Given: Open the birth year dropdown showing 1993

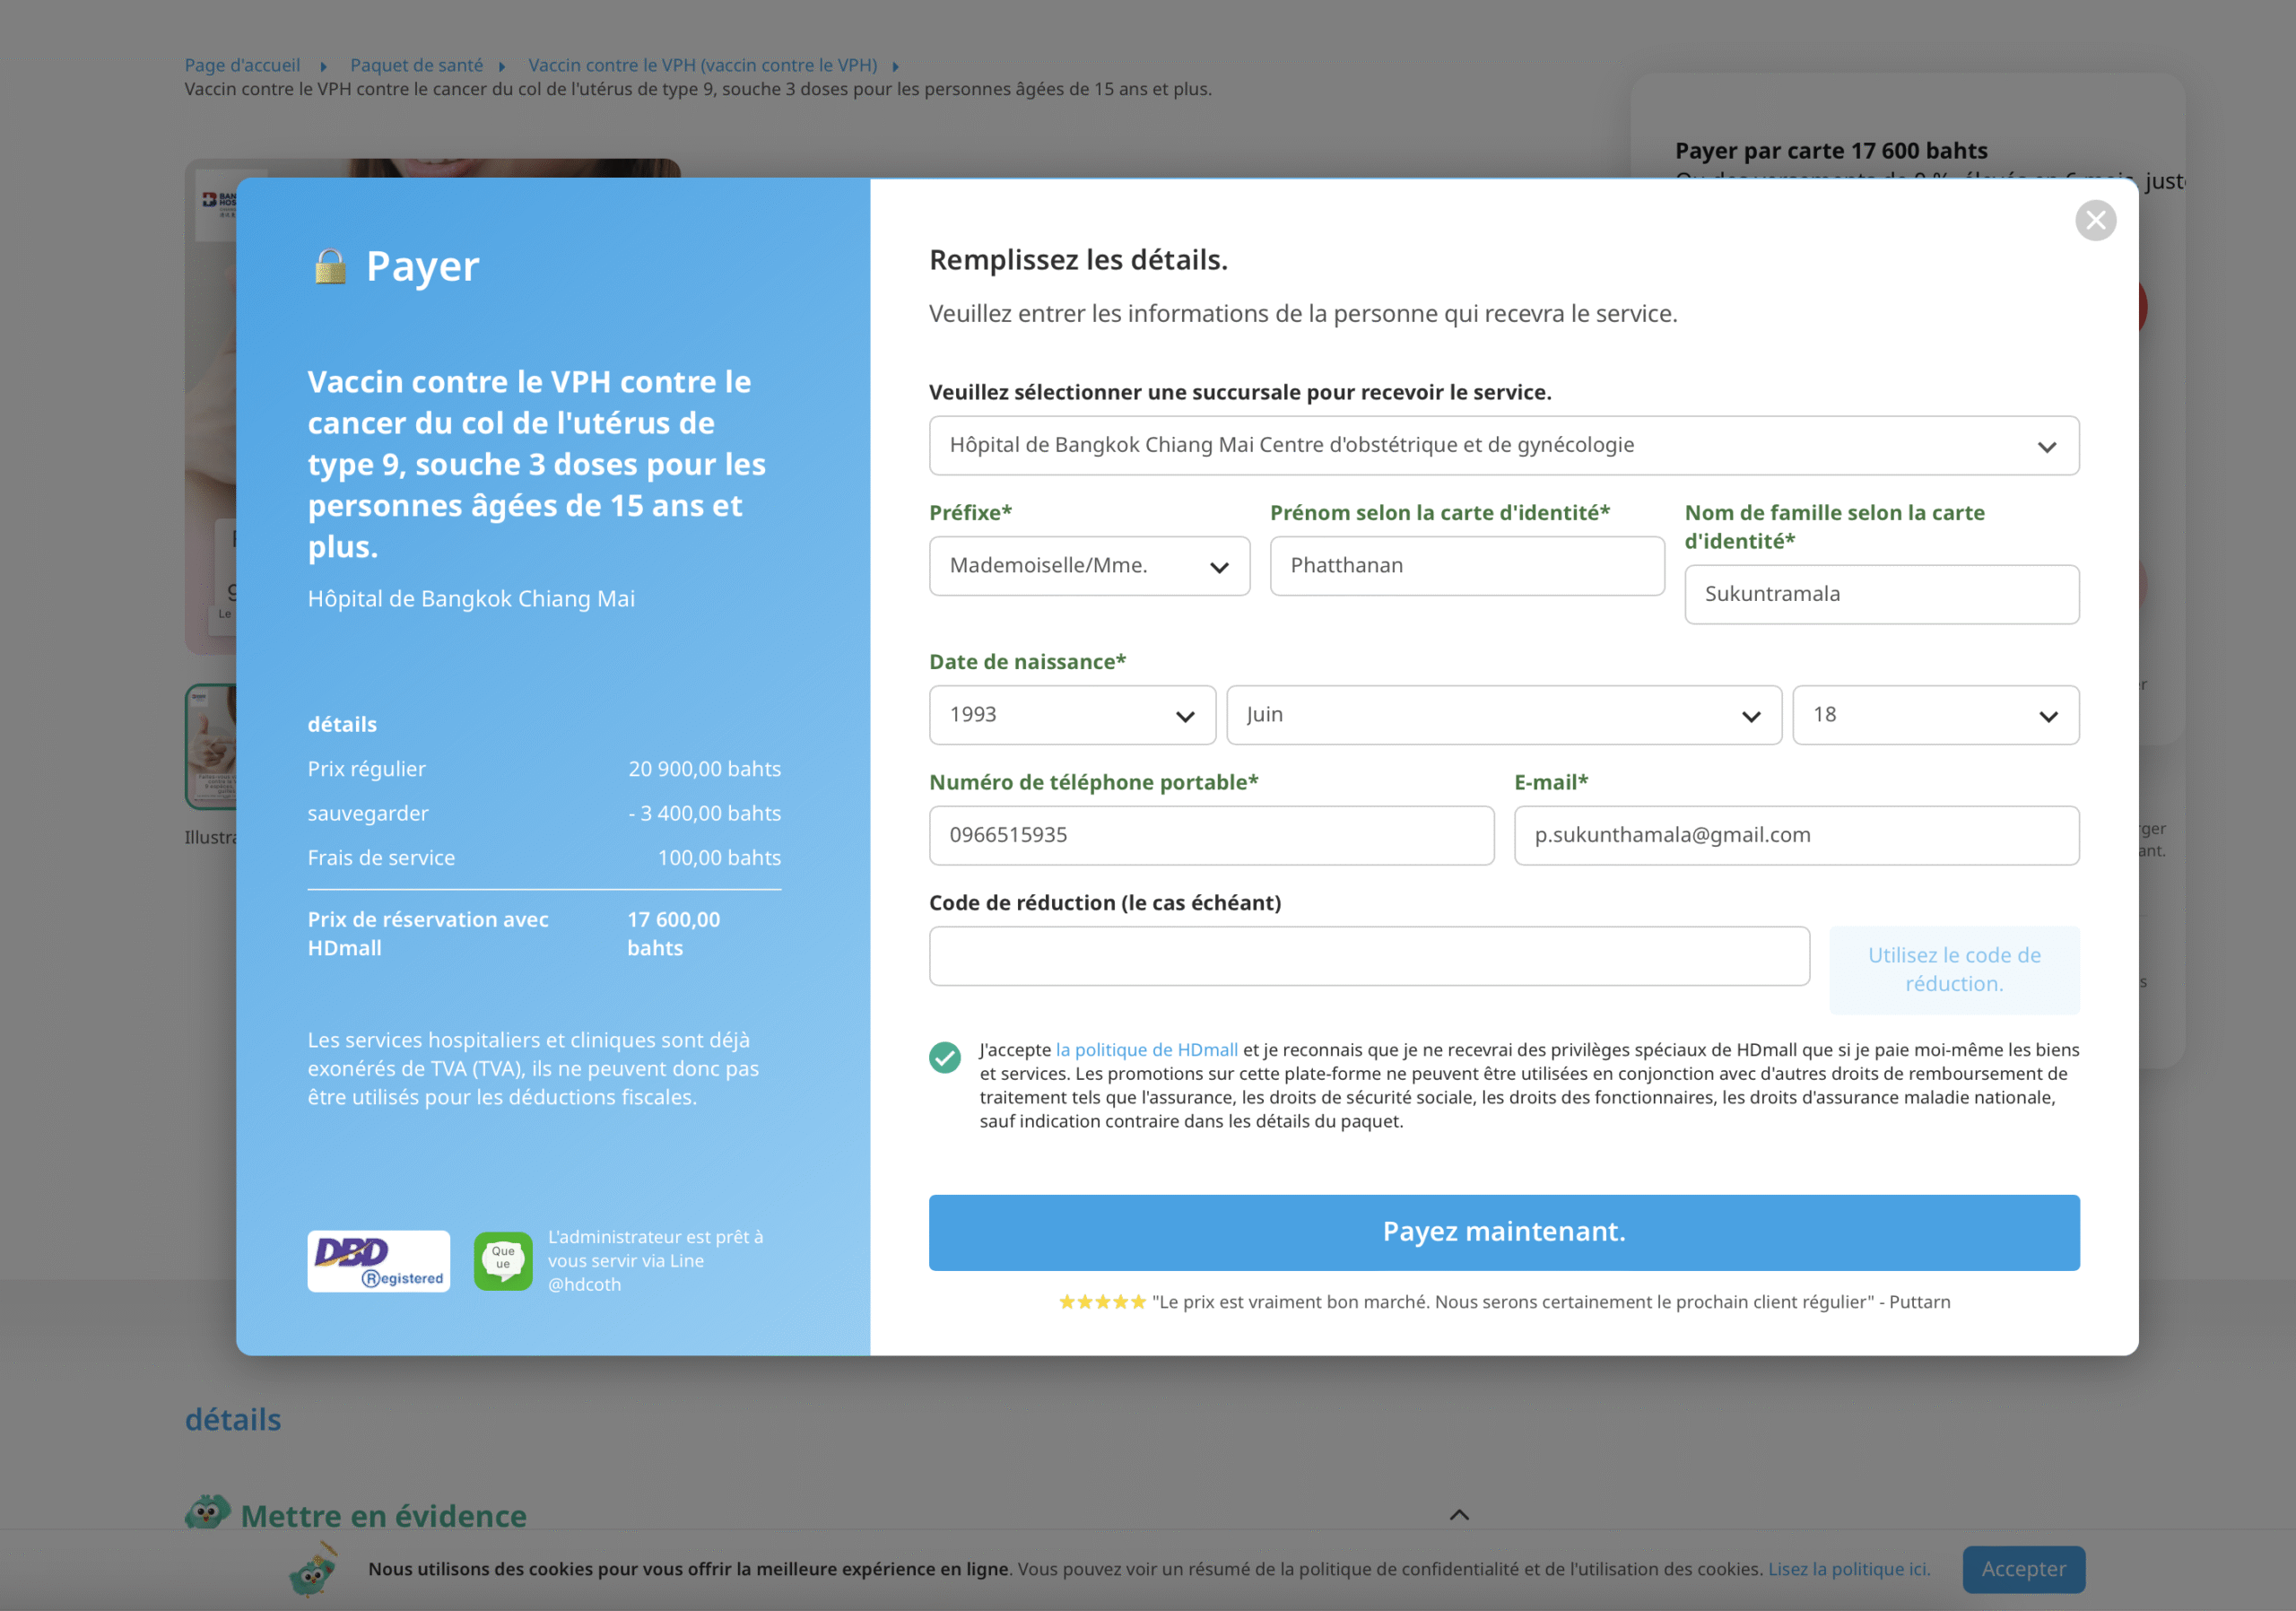Looking at the screenshot, I should 1072,716.
